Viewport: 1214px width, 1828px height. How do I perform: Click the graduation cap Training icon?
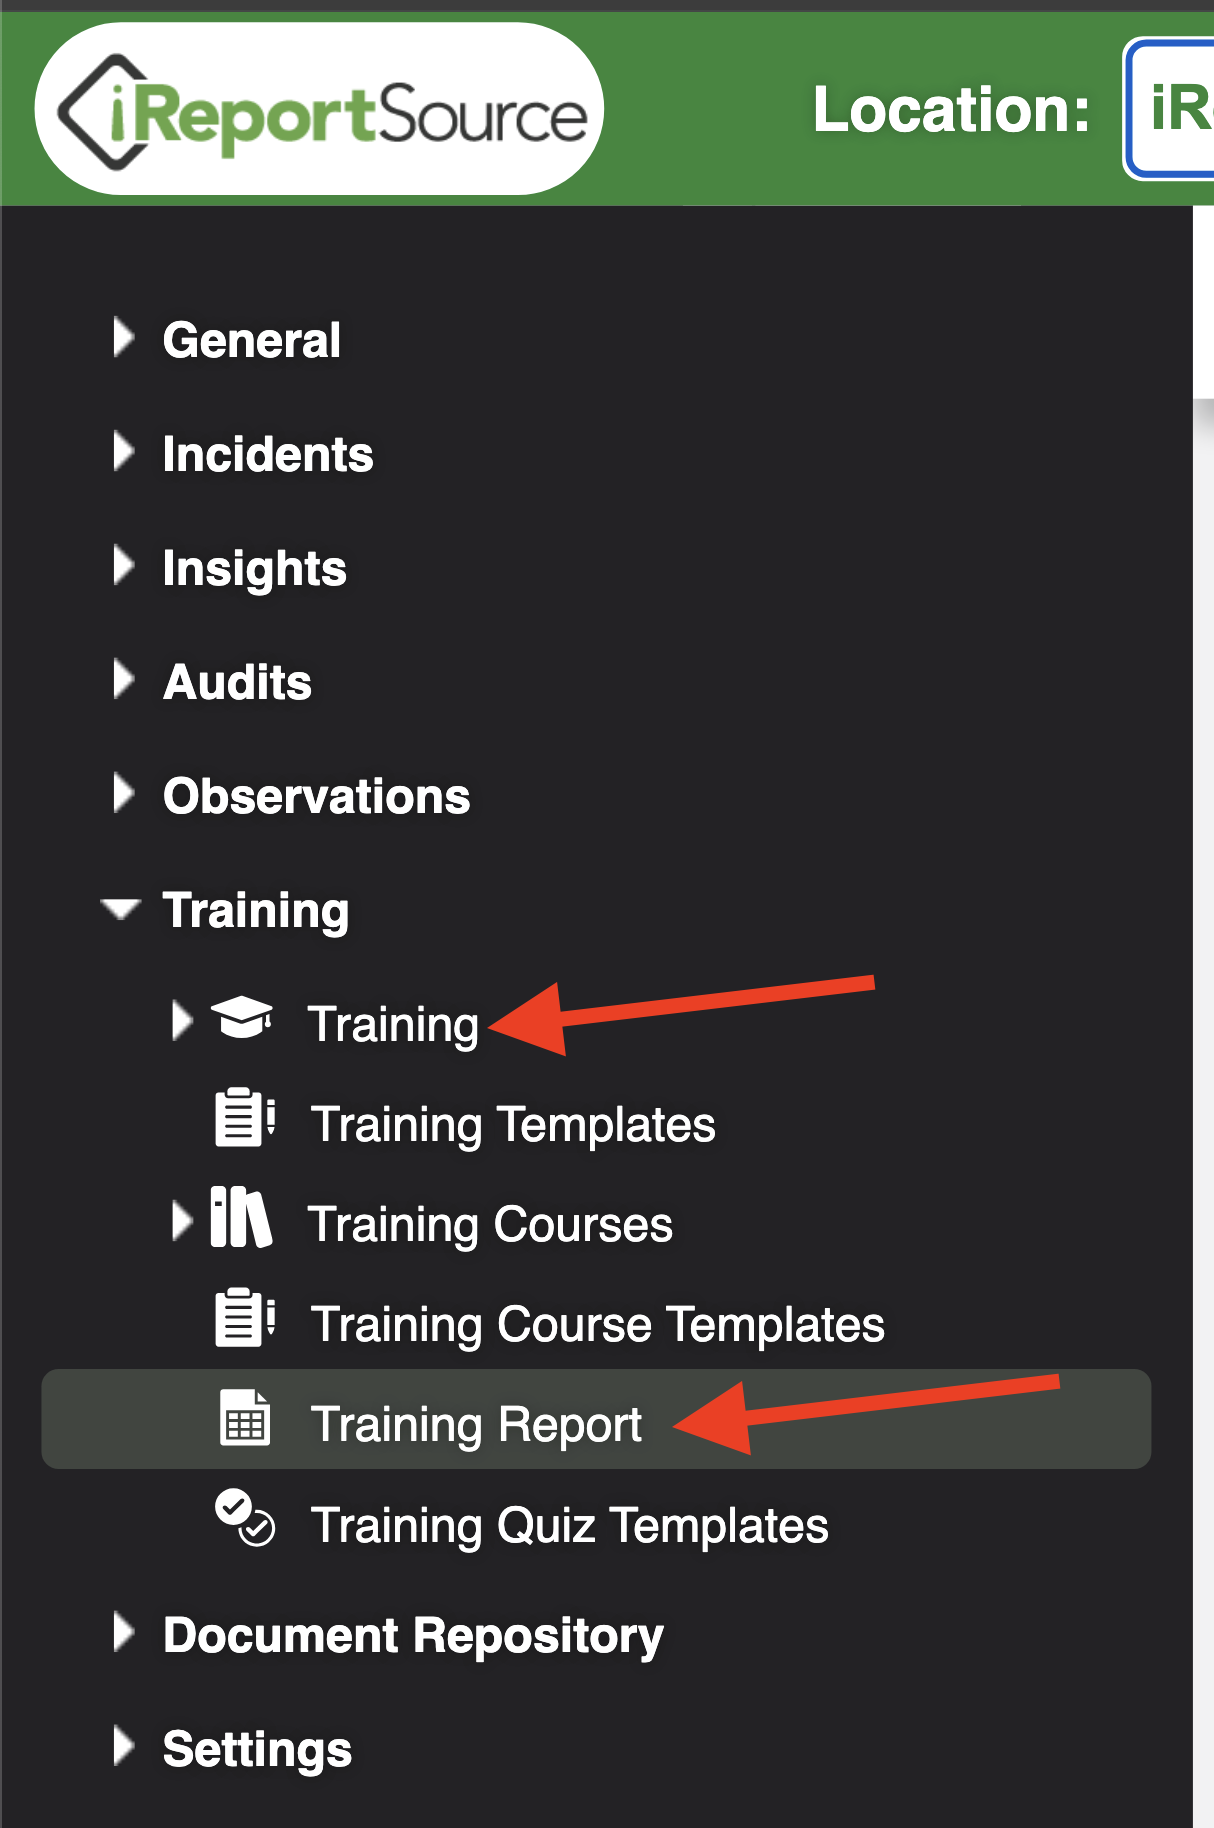click(x=242, y=1019)
